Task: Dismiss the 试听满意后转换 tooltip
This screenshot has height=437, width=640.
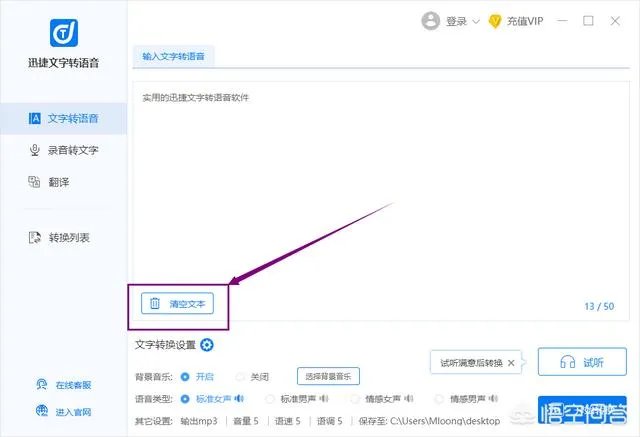Action: (x=511, y=363)
